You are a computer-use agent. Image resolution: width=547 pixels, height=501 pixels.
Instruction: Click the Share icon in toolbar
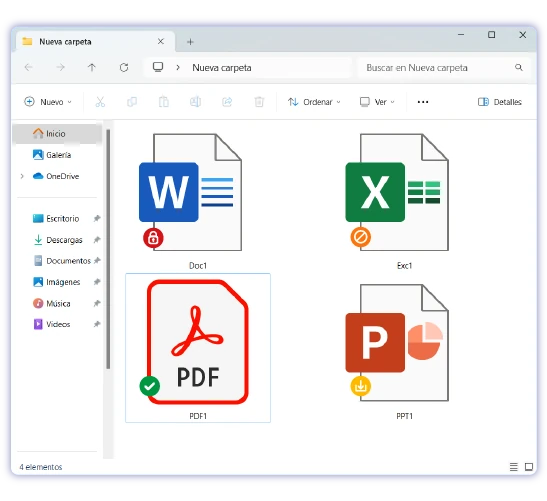tap(227, 102)
